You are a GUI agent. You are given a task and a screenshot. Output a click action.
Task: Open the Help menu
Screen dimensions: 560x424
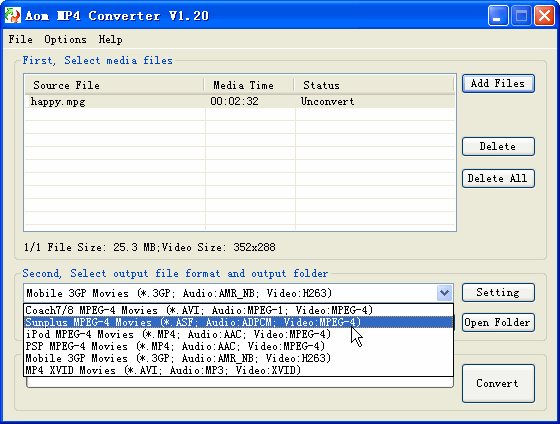point(110,39)
